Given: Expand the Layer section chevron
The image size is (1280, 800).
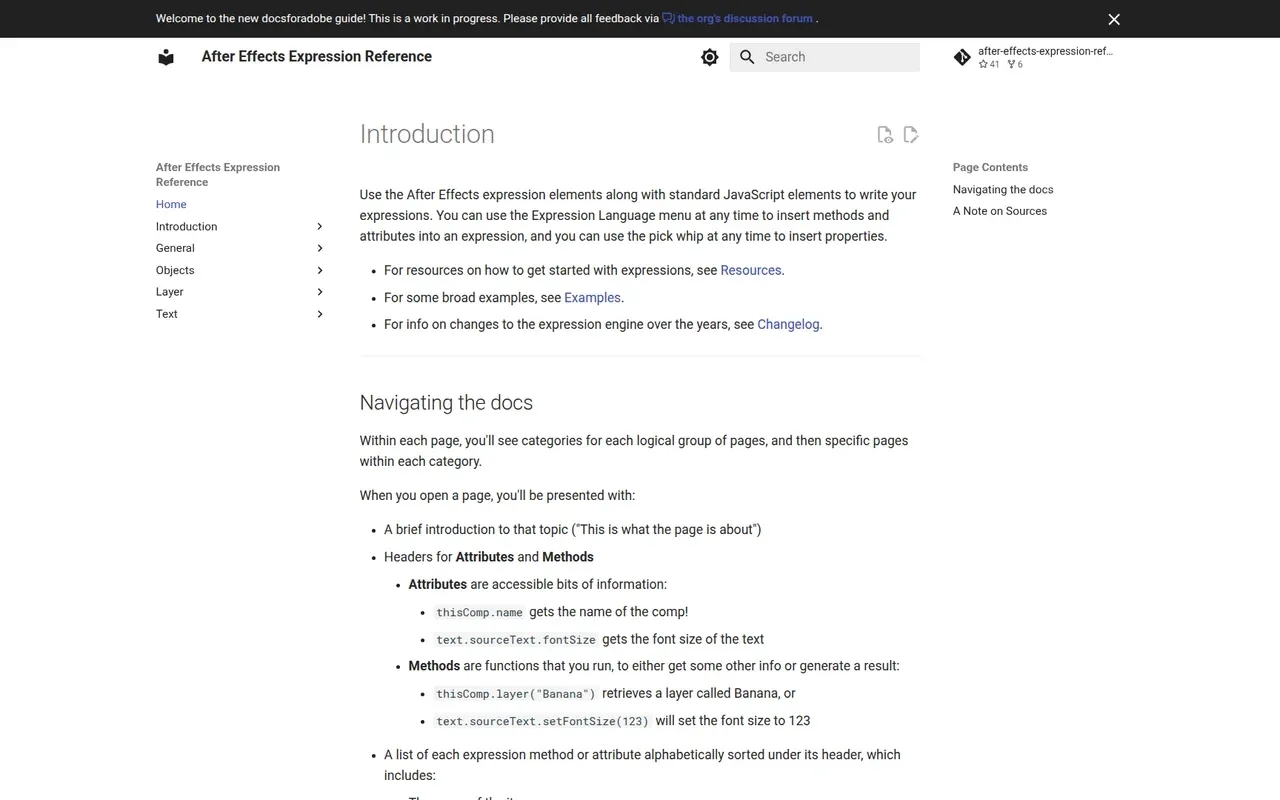Looking at the screenshot, I should [320, 292].
